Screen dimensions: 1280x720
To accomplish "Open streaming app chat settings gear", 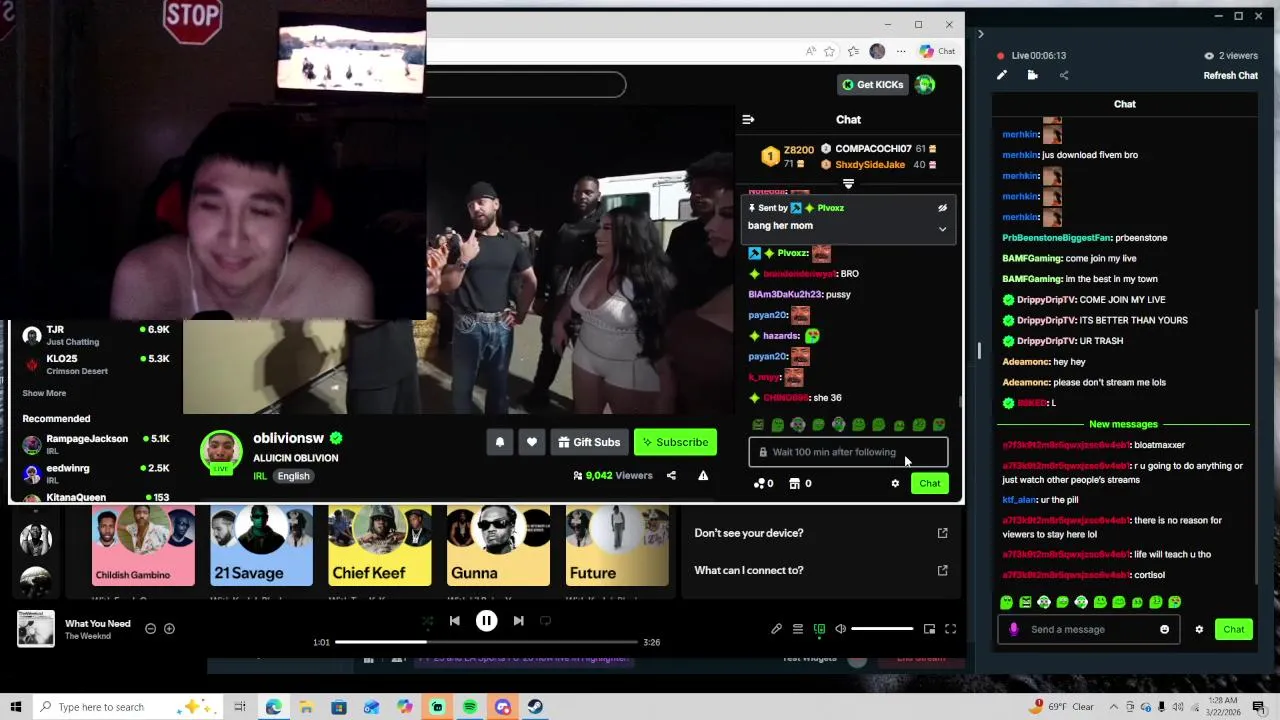I will [1199, 630].
